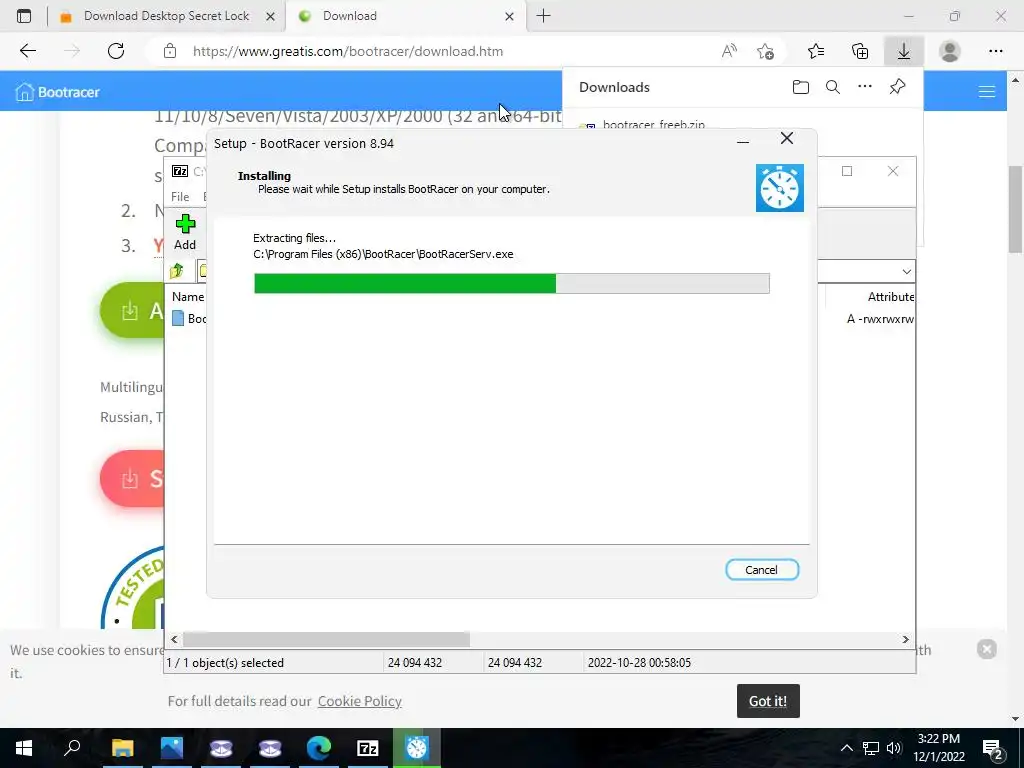Refresh the browser page
Screen dimensions: 1024x768
click(116, 51)
